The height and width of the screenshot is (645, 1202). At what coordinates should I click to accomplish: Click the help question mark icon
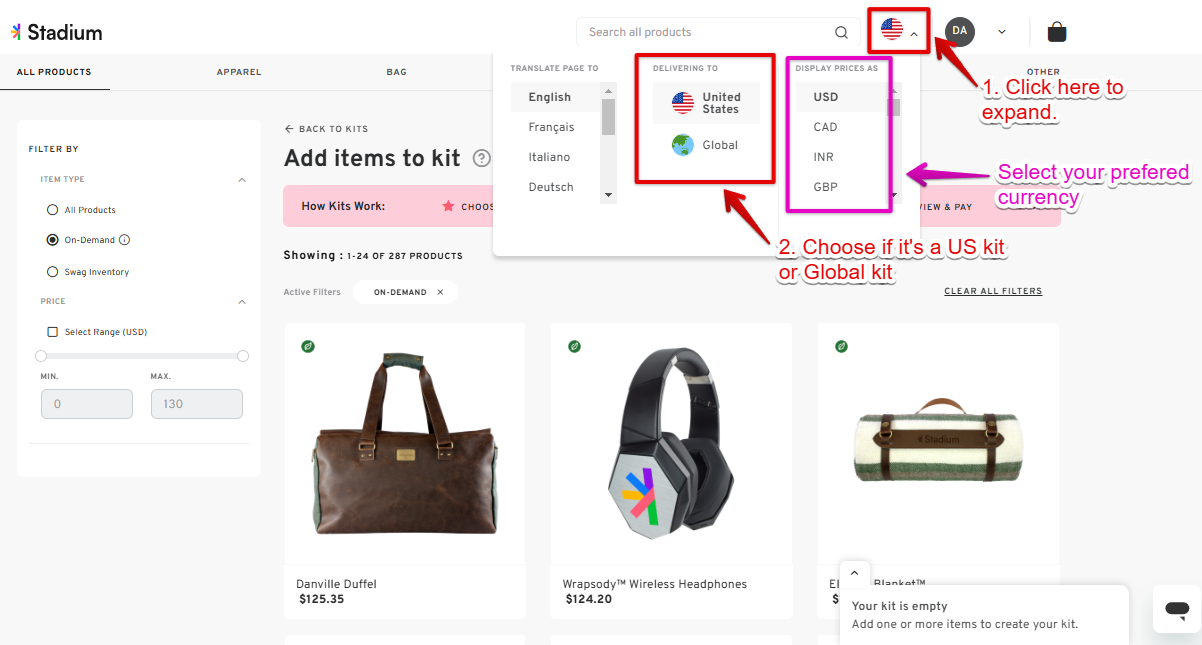point(482,158)
